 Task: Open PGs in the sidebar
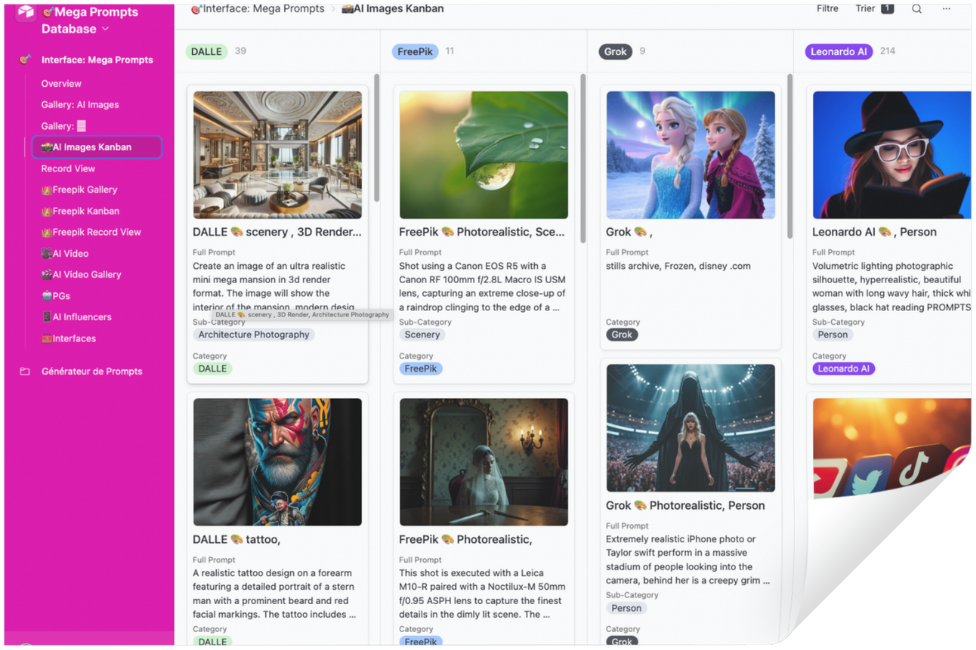55,296
